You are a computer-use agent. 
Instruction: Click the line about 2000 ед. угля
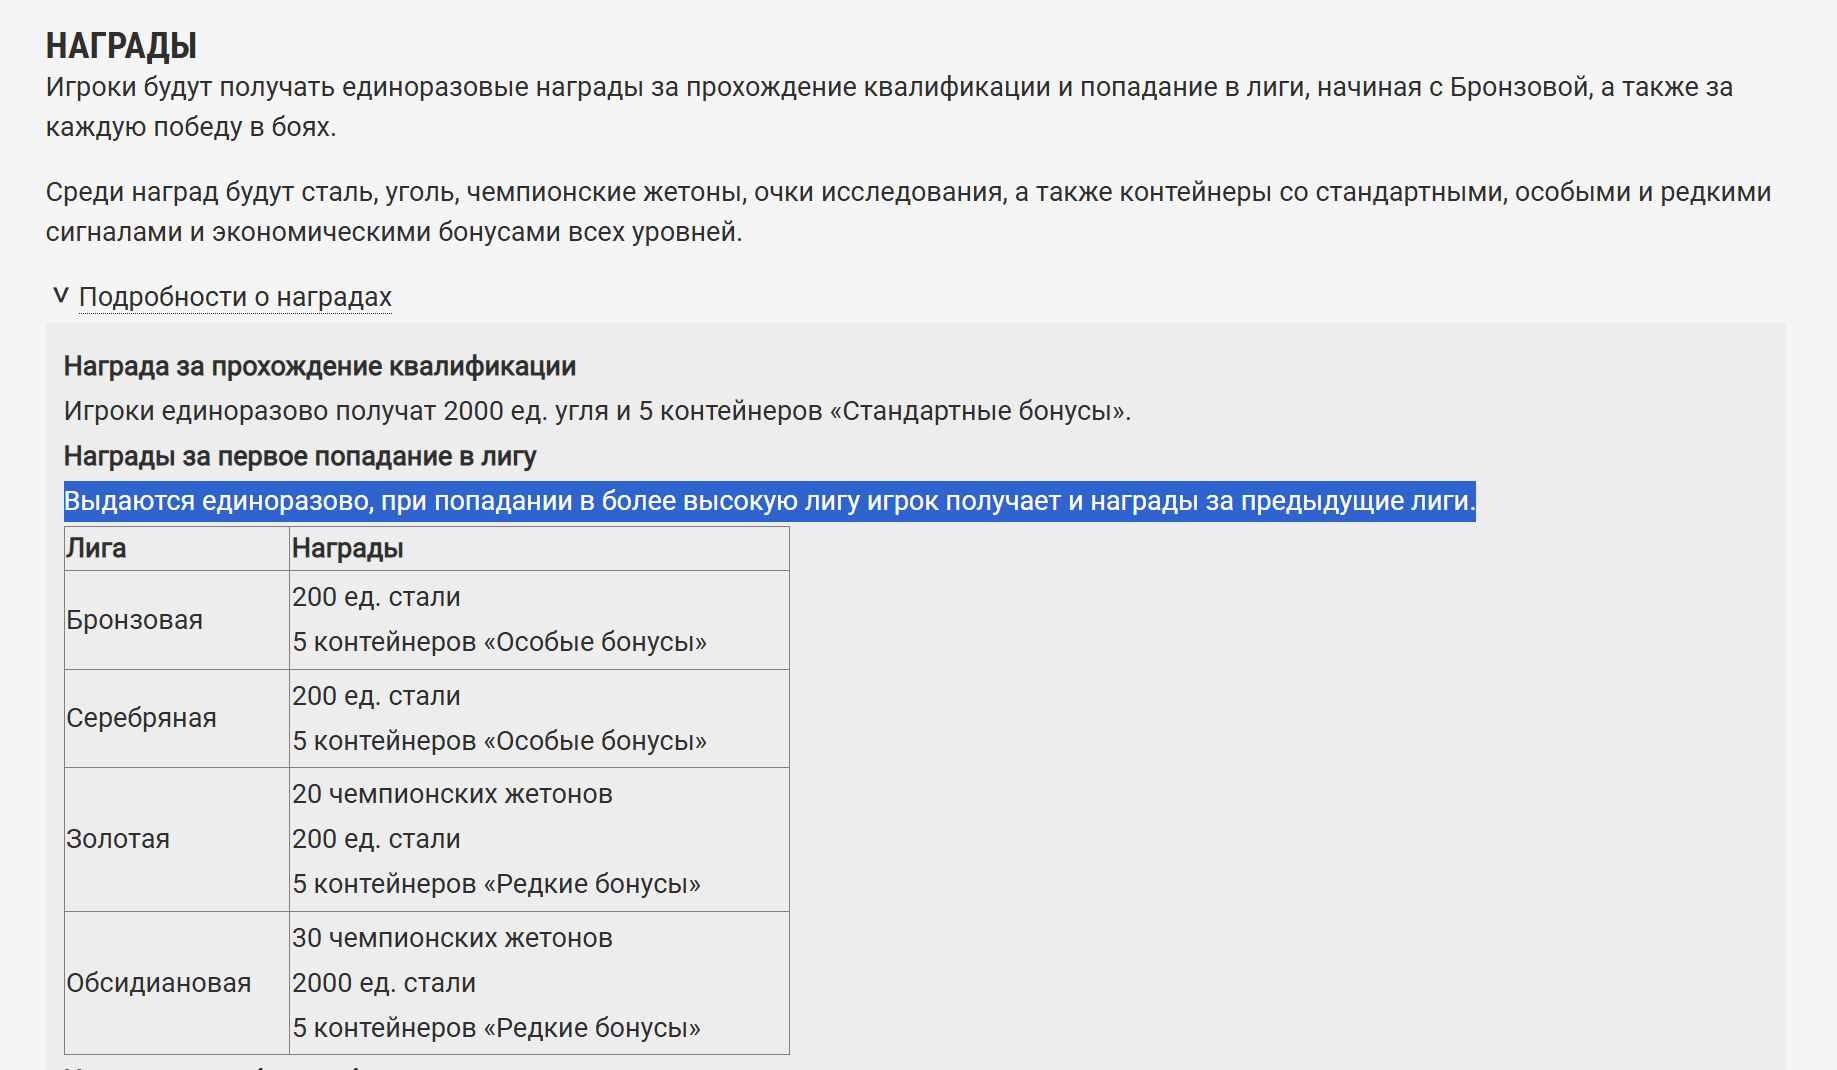[597, 412]
